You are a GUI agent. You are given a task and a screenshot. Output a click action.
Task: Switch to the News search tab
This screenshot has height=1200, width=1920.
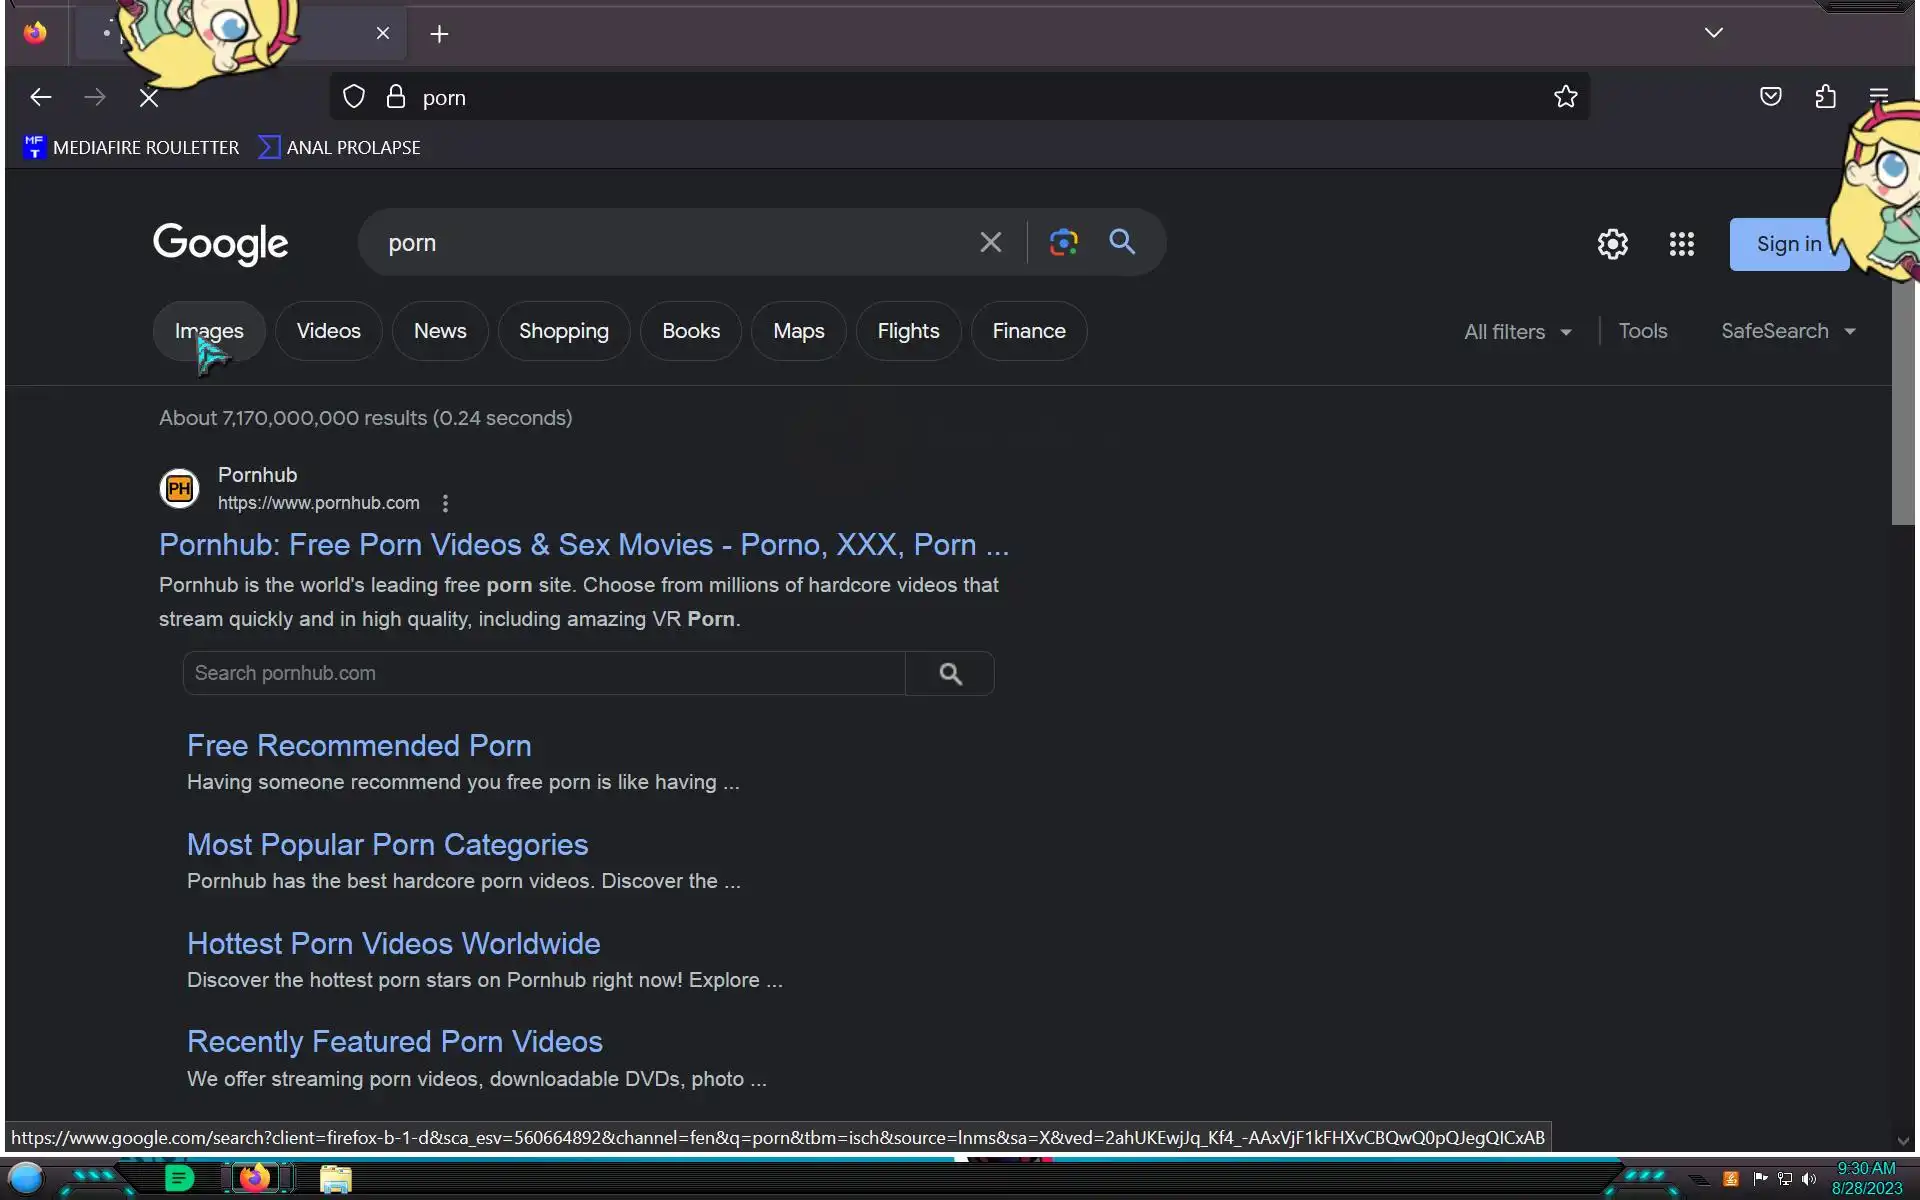pyautogui.click(x=440, y=331)
